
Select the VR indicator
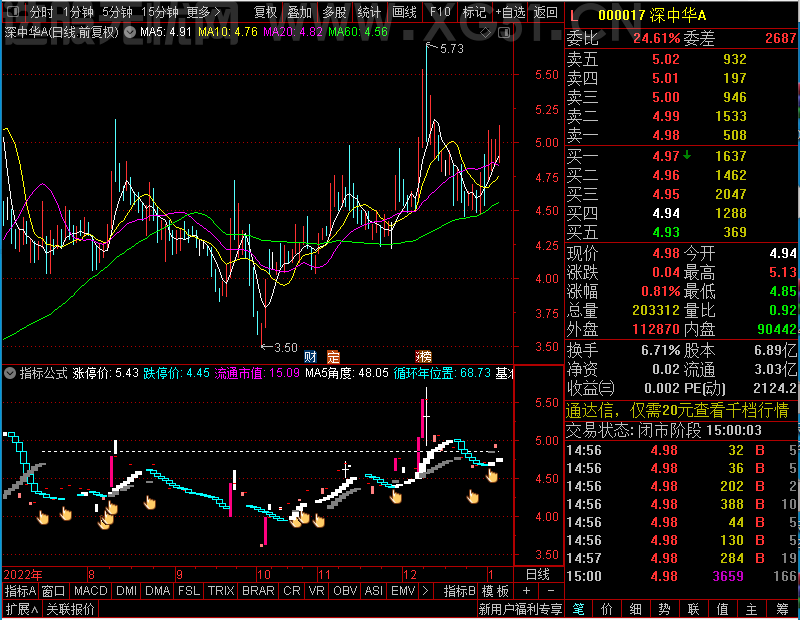[x=316, y=591]
